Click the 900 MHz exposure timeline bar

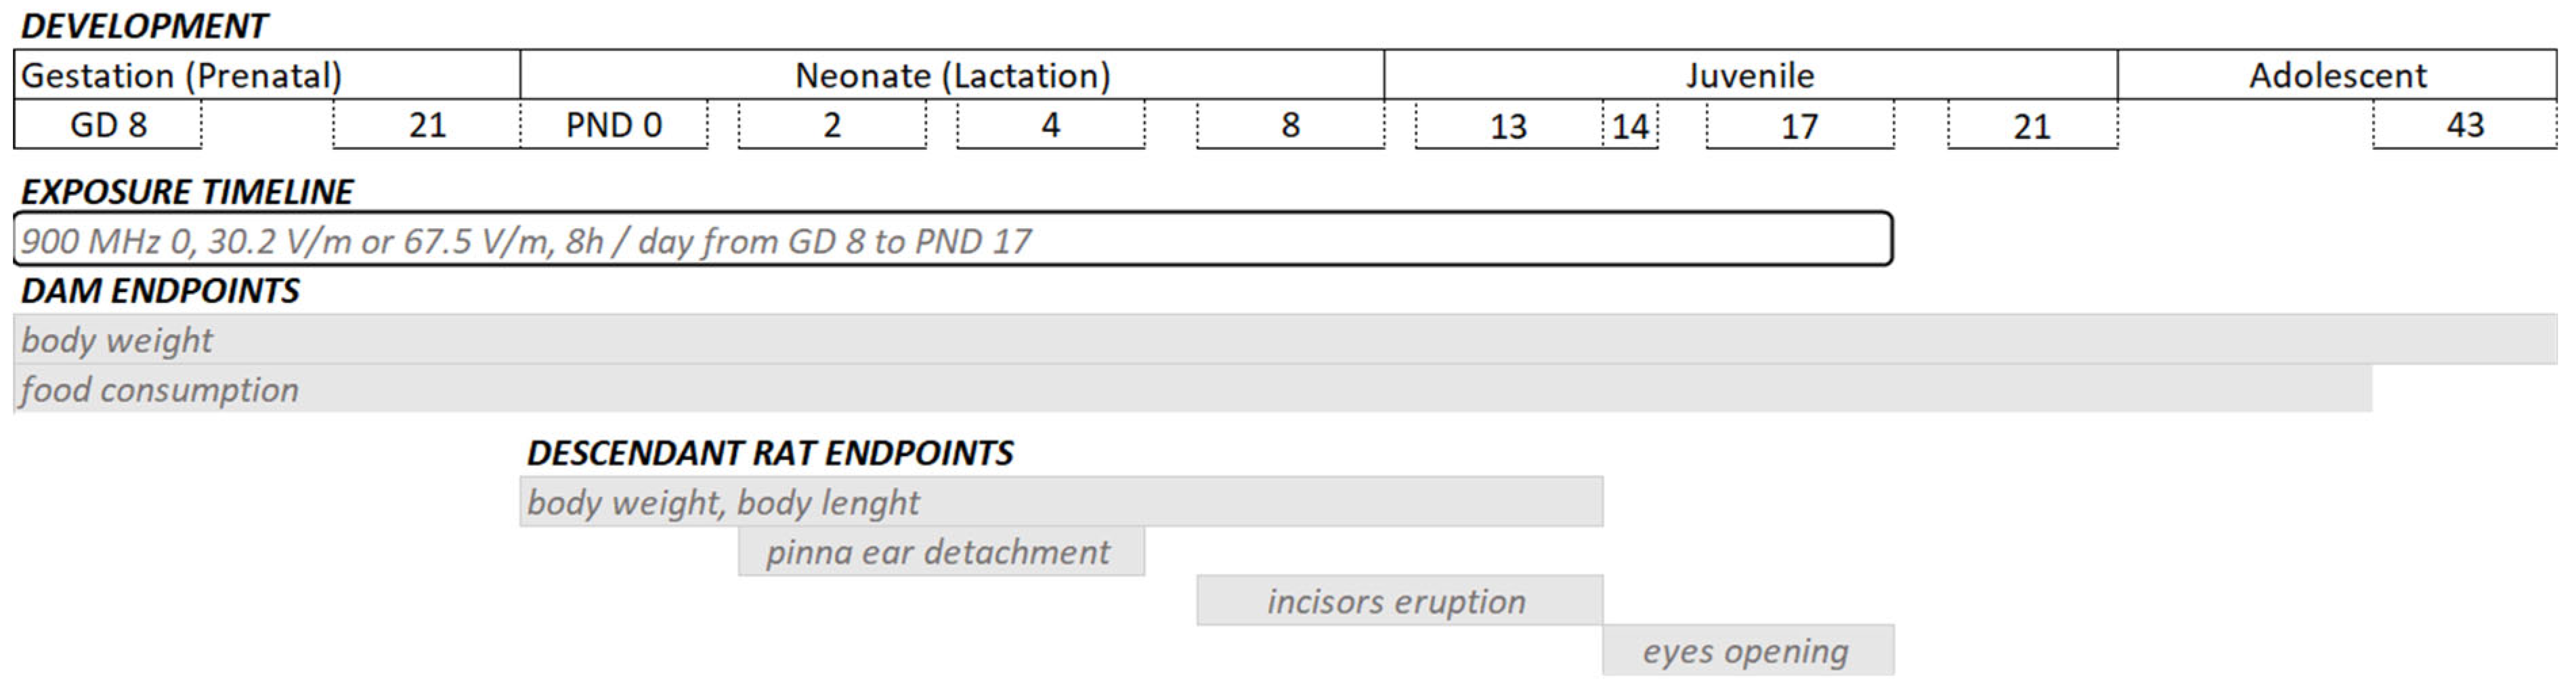[x=952, y=240]
